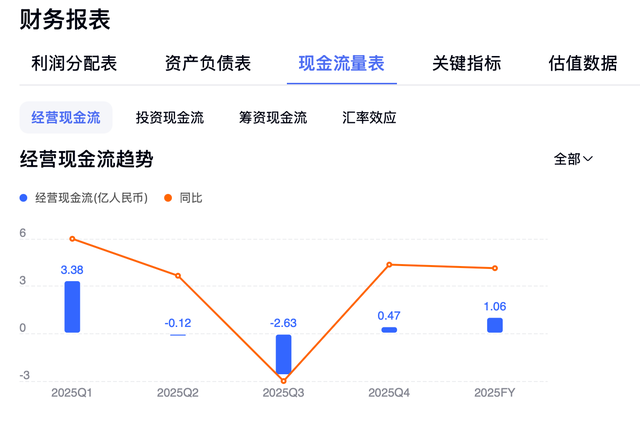Expand the 全部 period dropdown

click(x=574, y=159)
